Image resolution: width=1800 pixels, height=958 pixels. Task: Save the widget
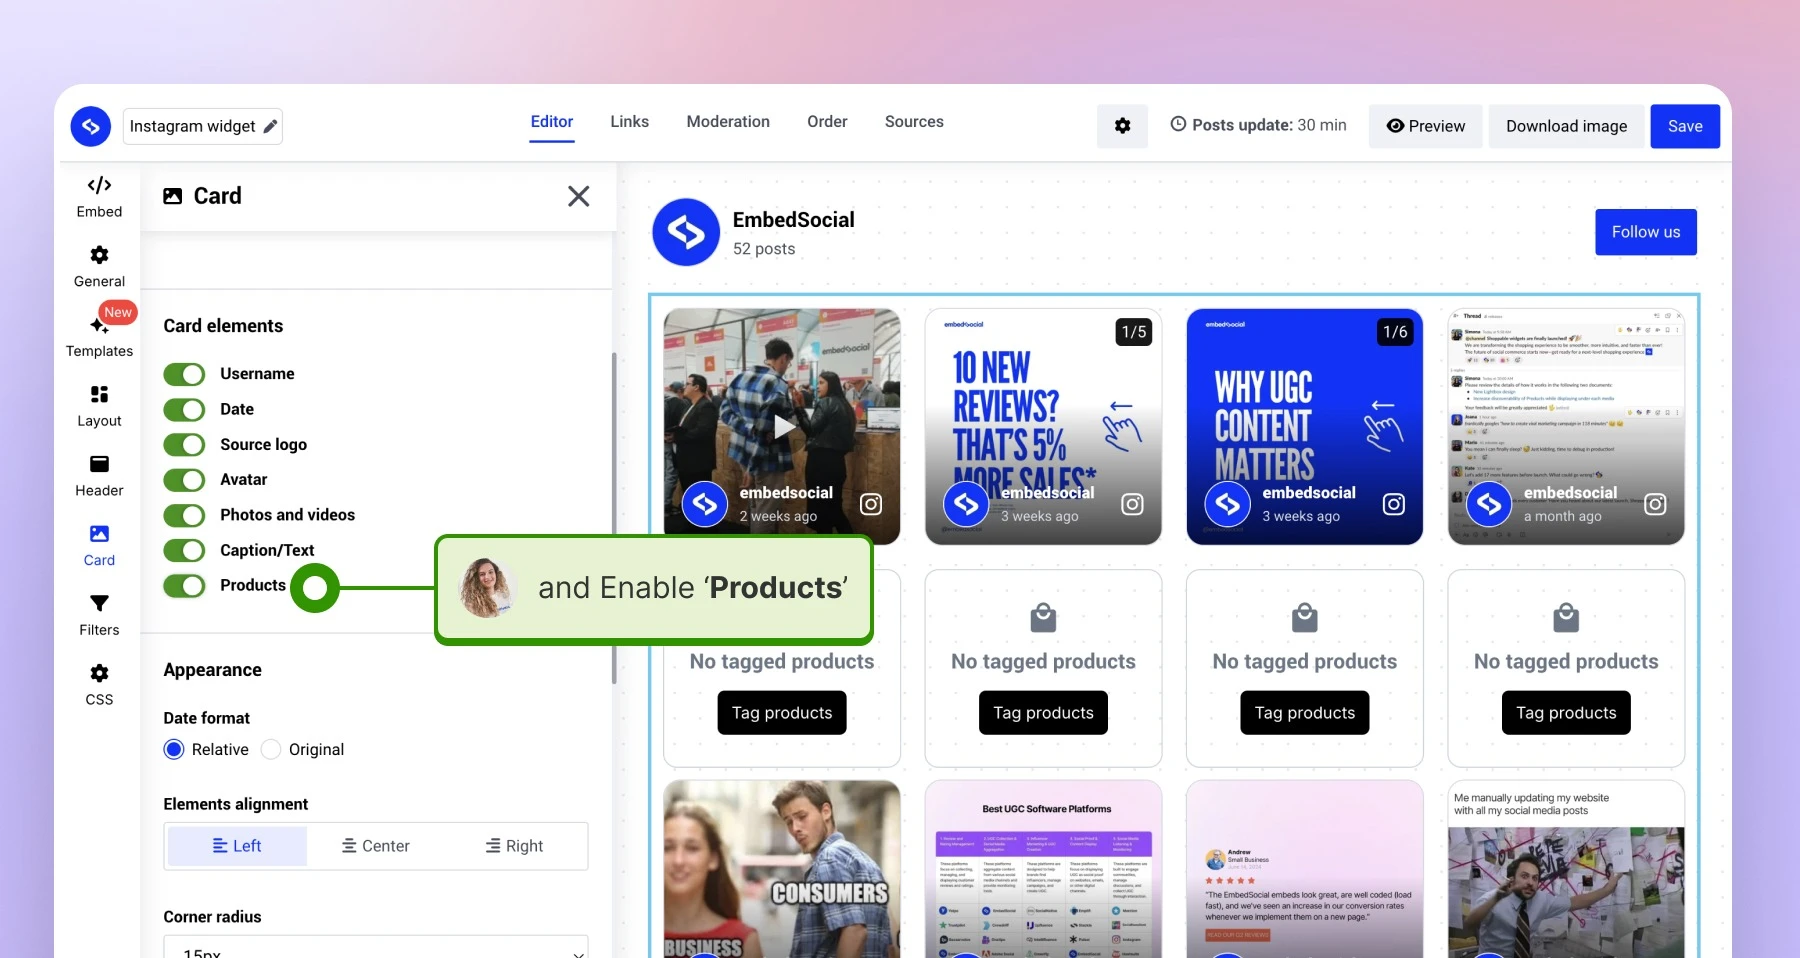[x=1685, y=126]
